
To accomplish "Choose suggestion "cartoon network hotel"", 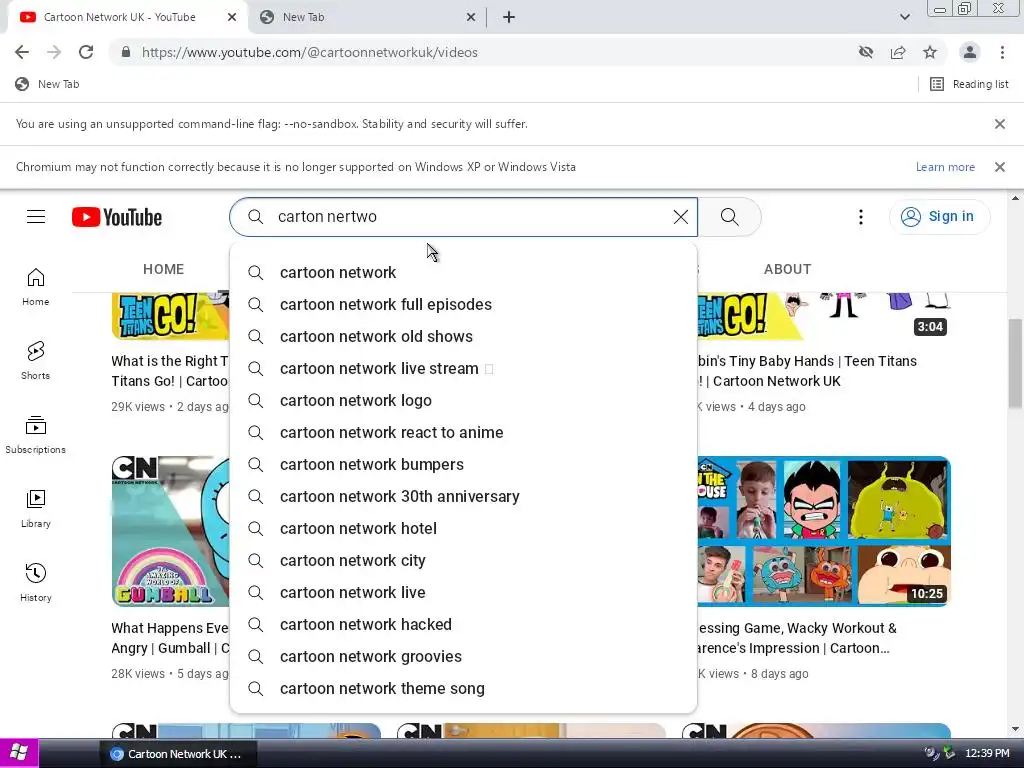I will (x=463, y=528).
